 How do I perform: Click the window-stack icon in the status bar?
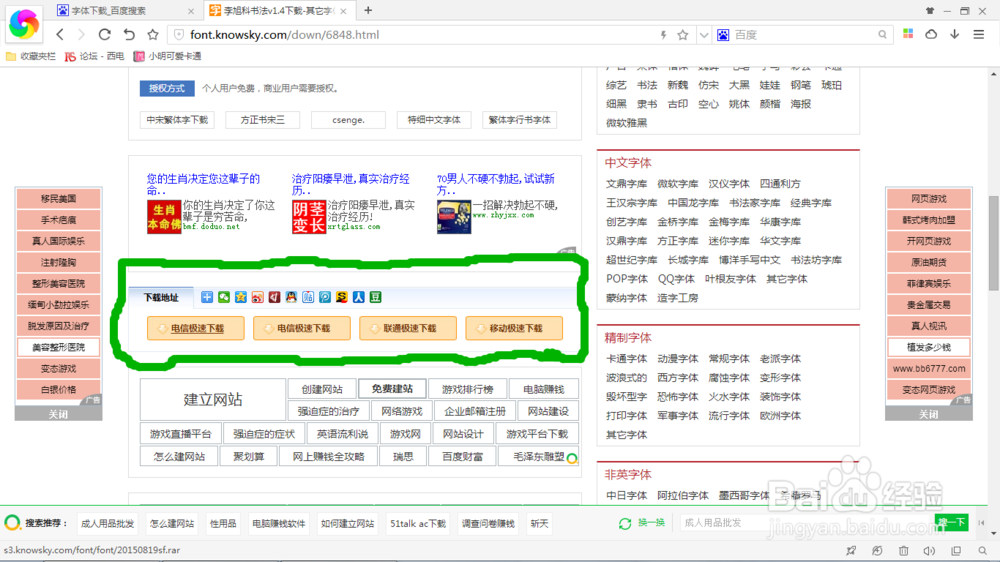tap(956, 551)
